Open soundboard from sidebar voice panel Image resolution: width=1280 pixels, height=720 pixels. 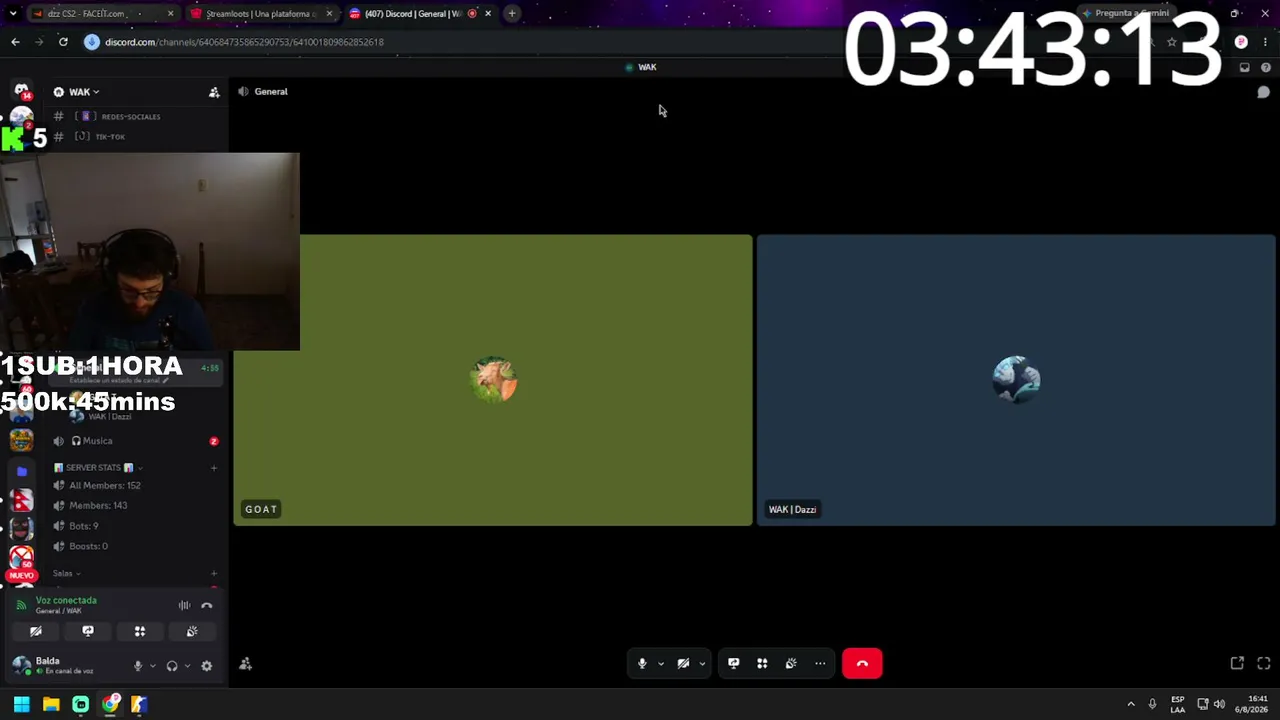(x=192, y=632)
